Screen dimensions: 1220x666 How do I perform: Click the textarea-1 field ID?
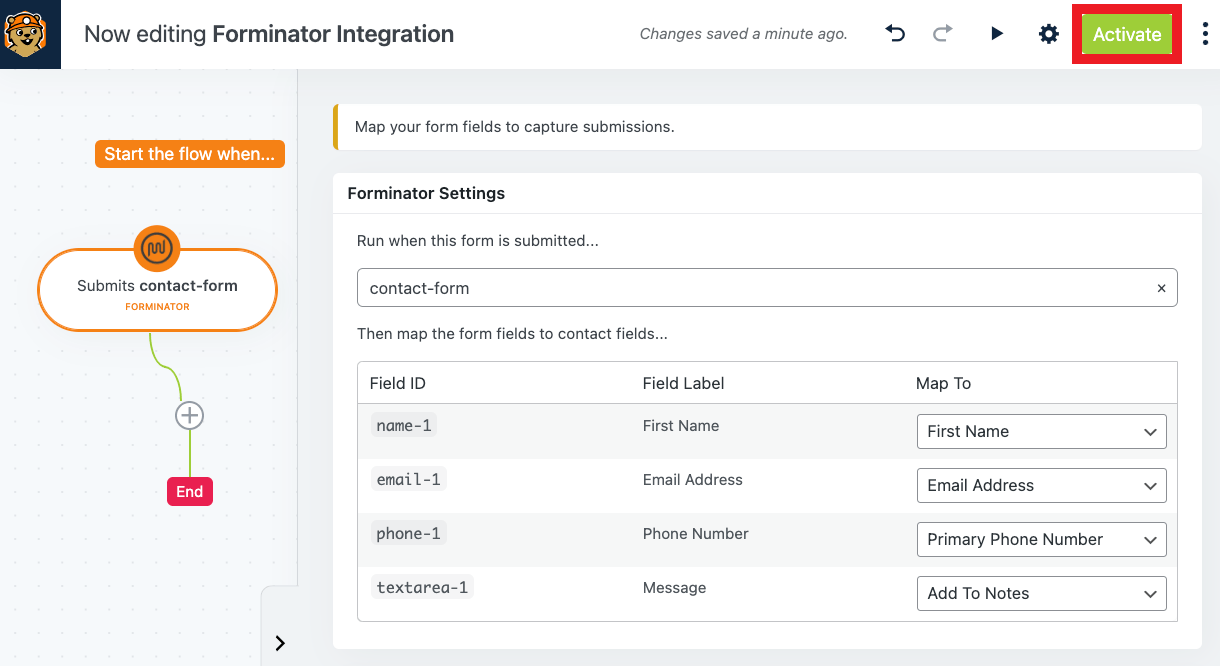[x=422, y=588]
